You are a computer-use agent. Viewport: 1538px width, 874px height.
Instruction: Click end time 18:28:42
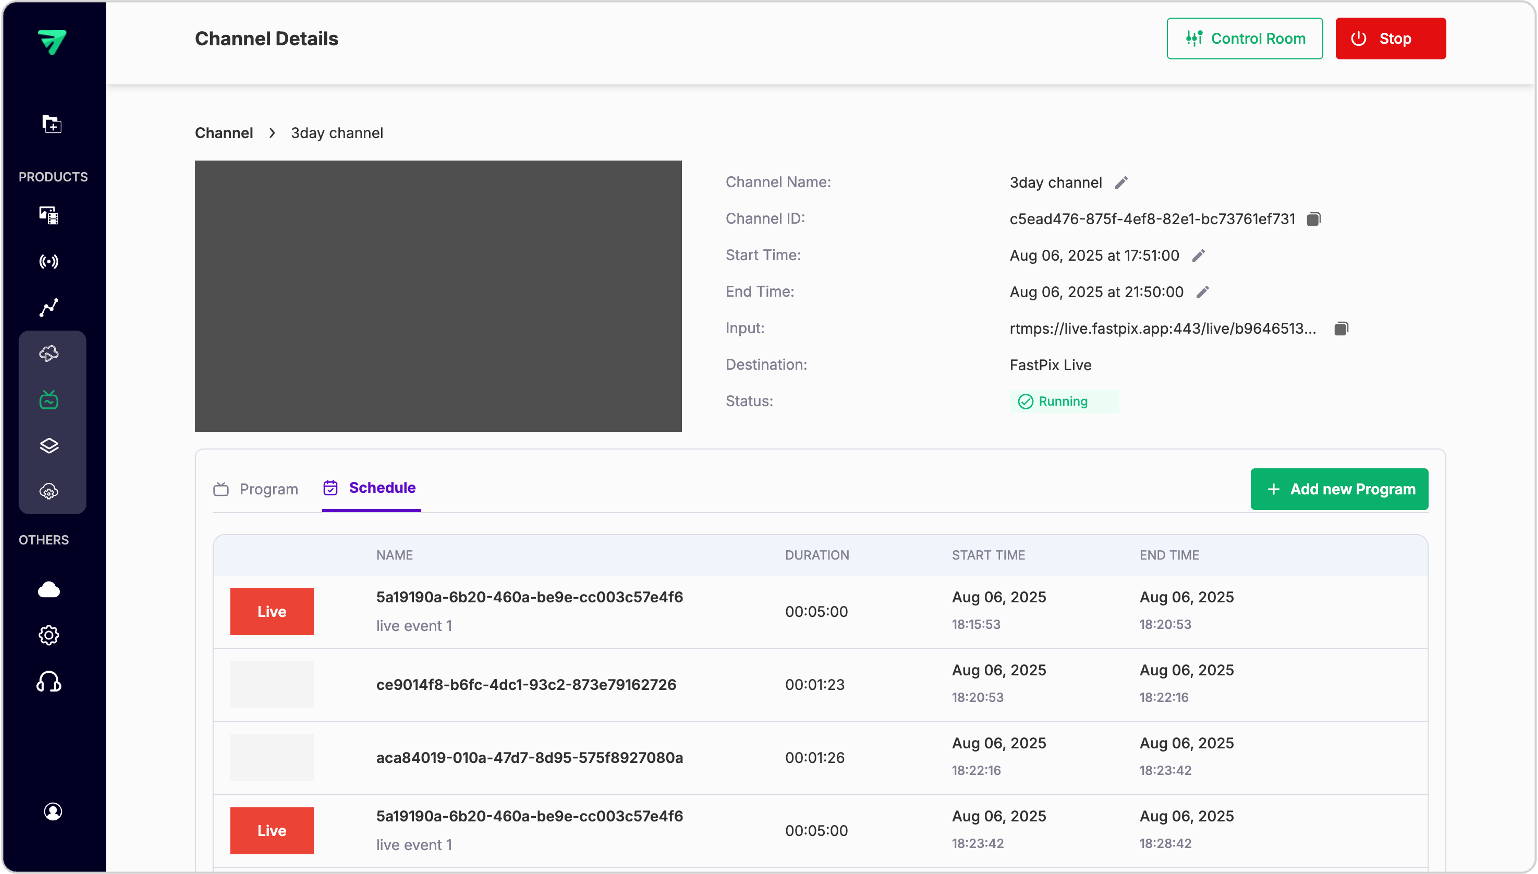pyautogui.click(x=1166, y=844)
